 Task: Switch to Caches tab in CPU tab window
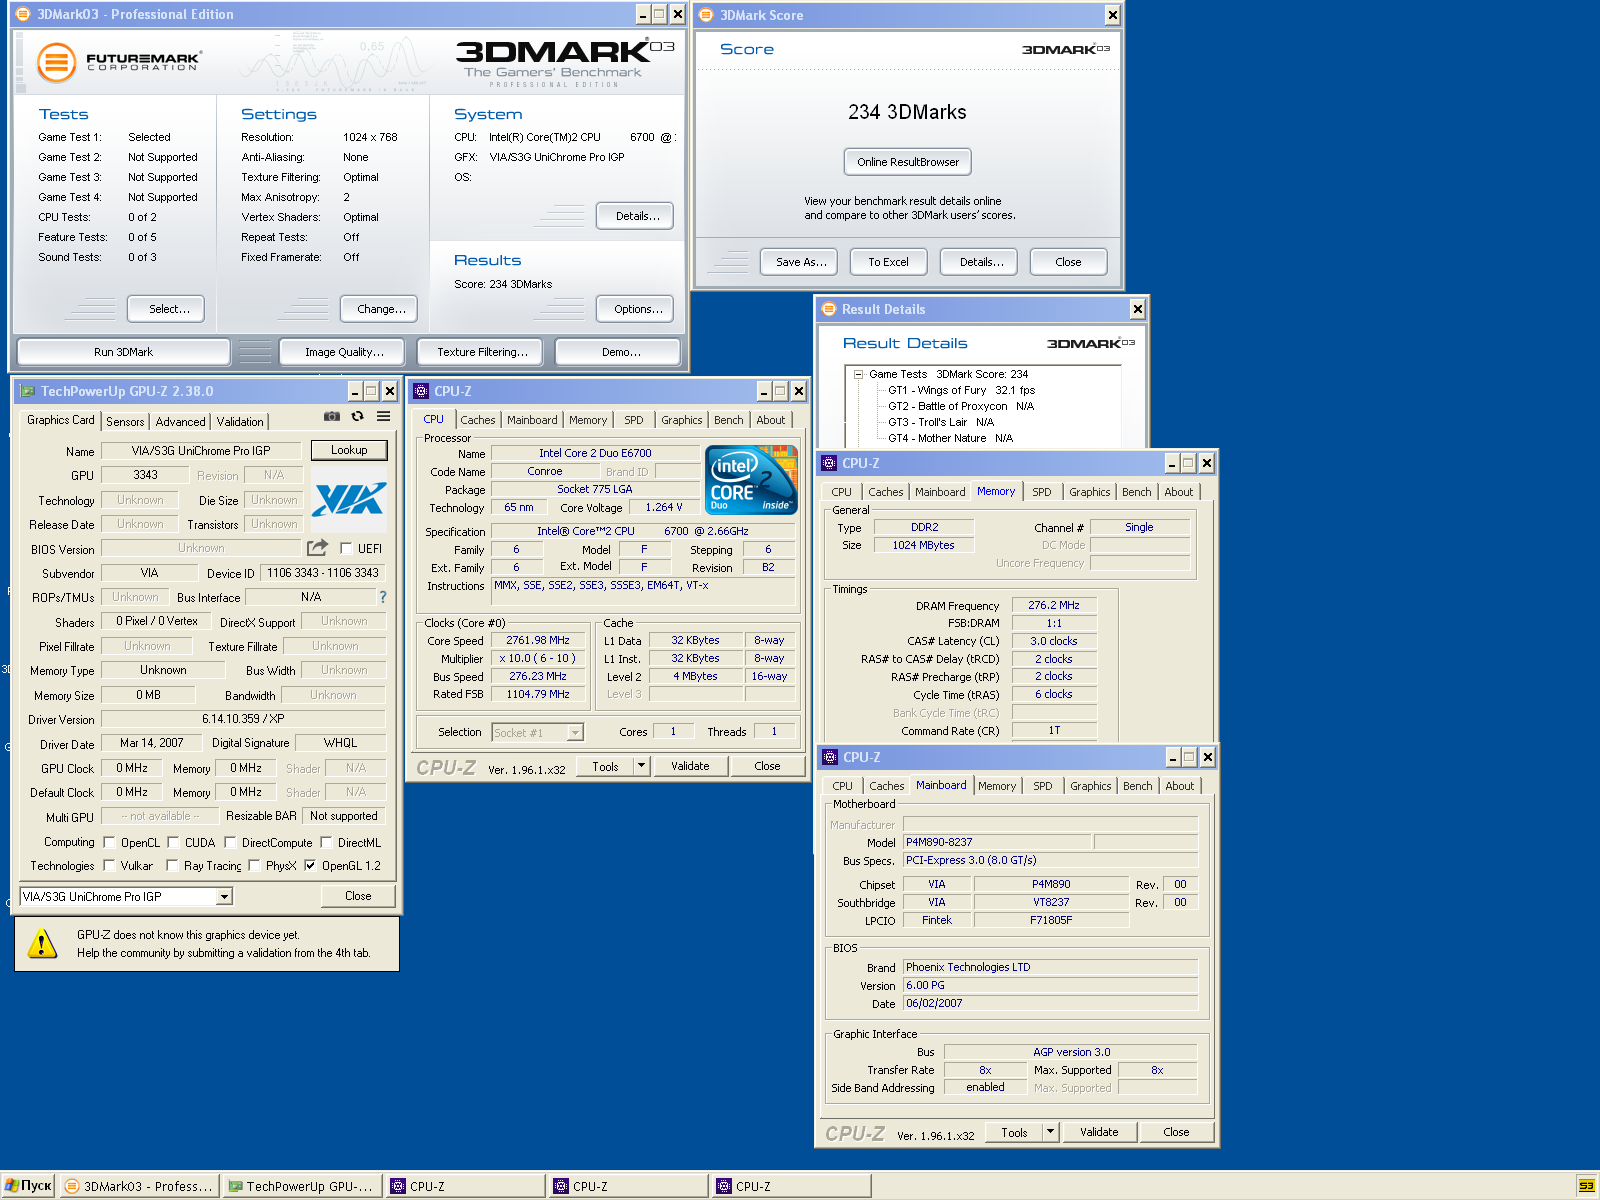click(478, 420)
